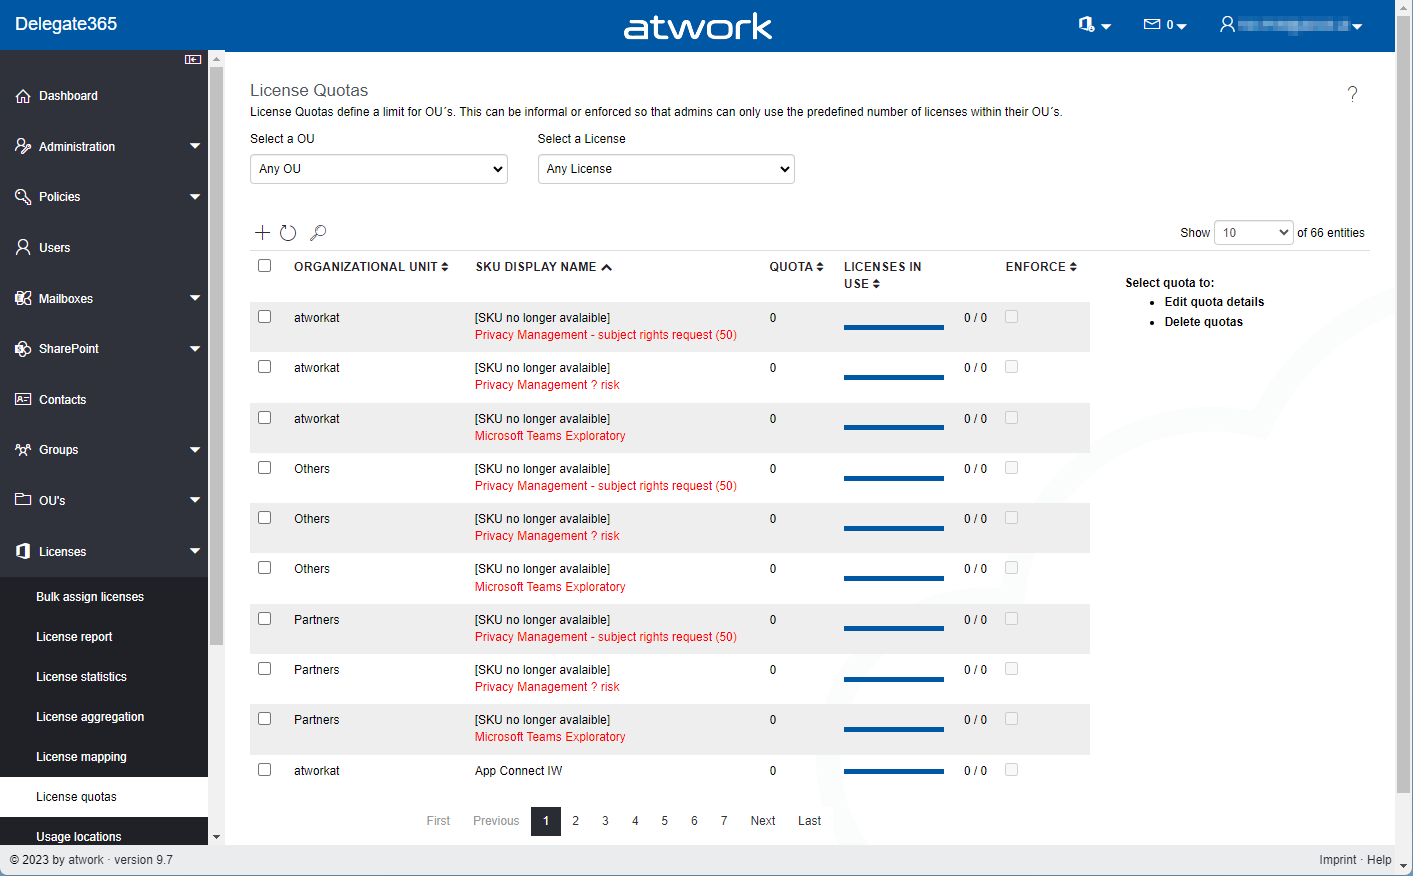Click the refresh list icon

pos(288,233)
